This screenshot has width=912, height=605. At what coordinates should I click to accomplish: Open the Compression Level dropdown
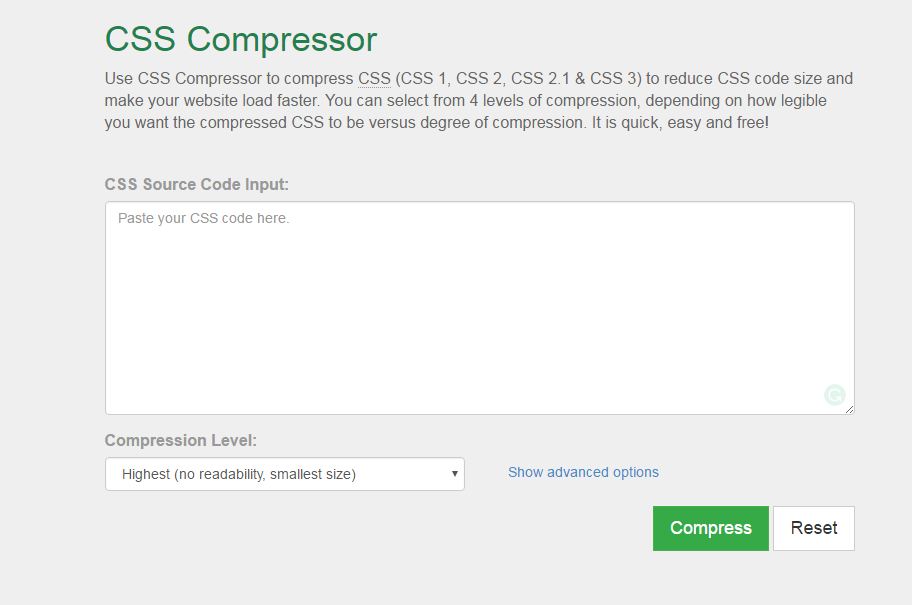[x=285, y=474]
